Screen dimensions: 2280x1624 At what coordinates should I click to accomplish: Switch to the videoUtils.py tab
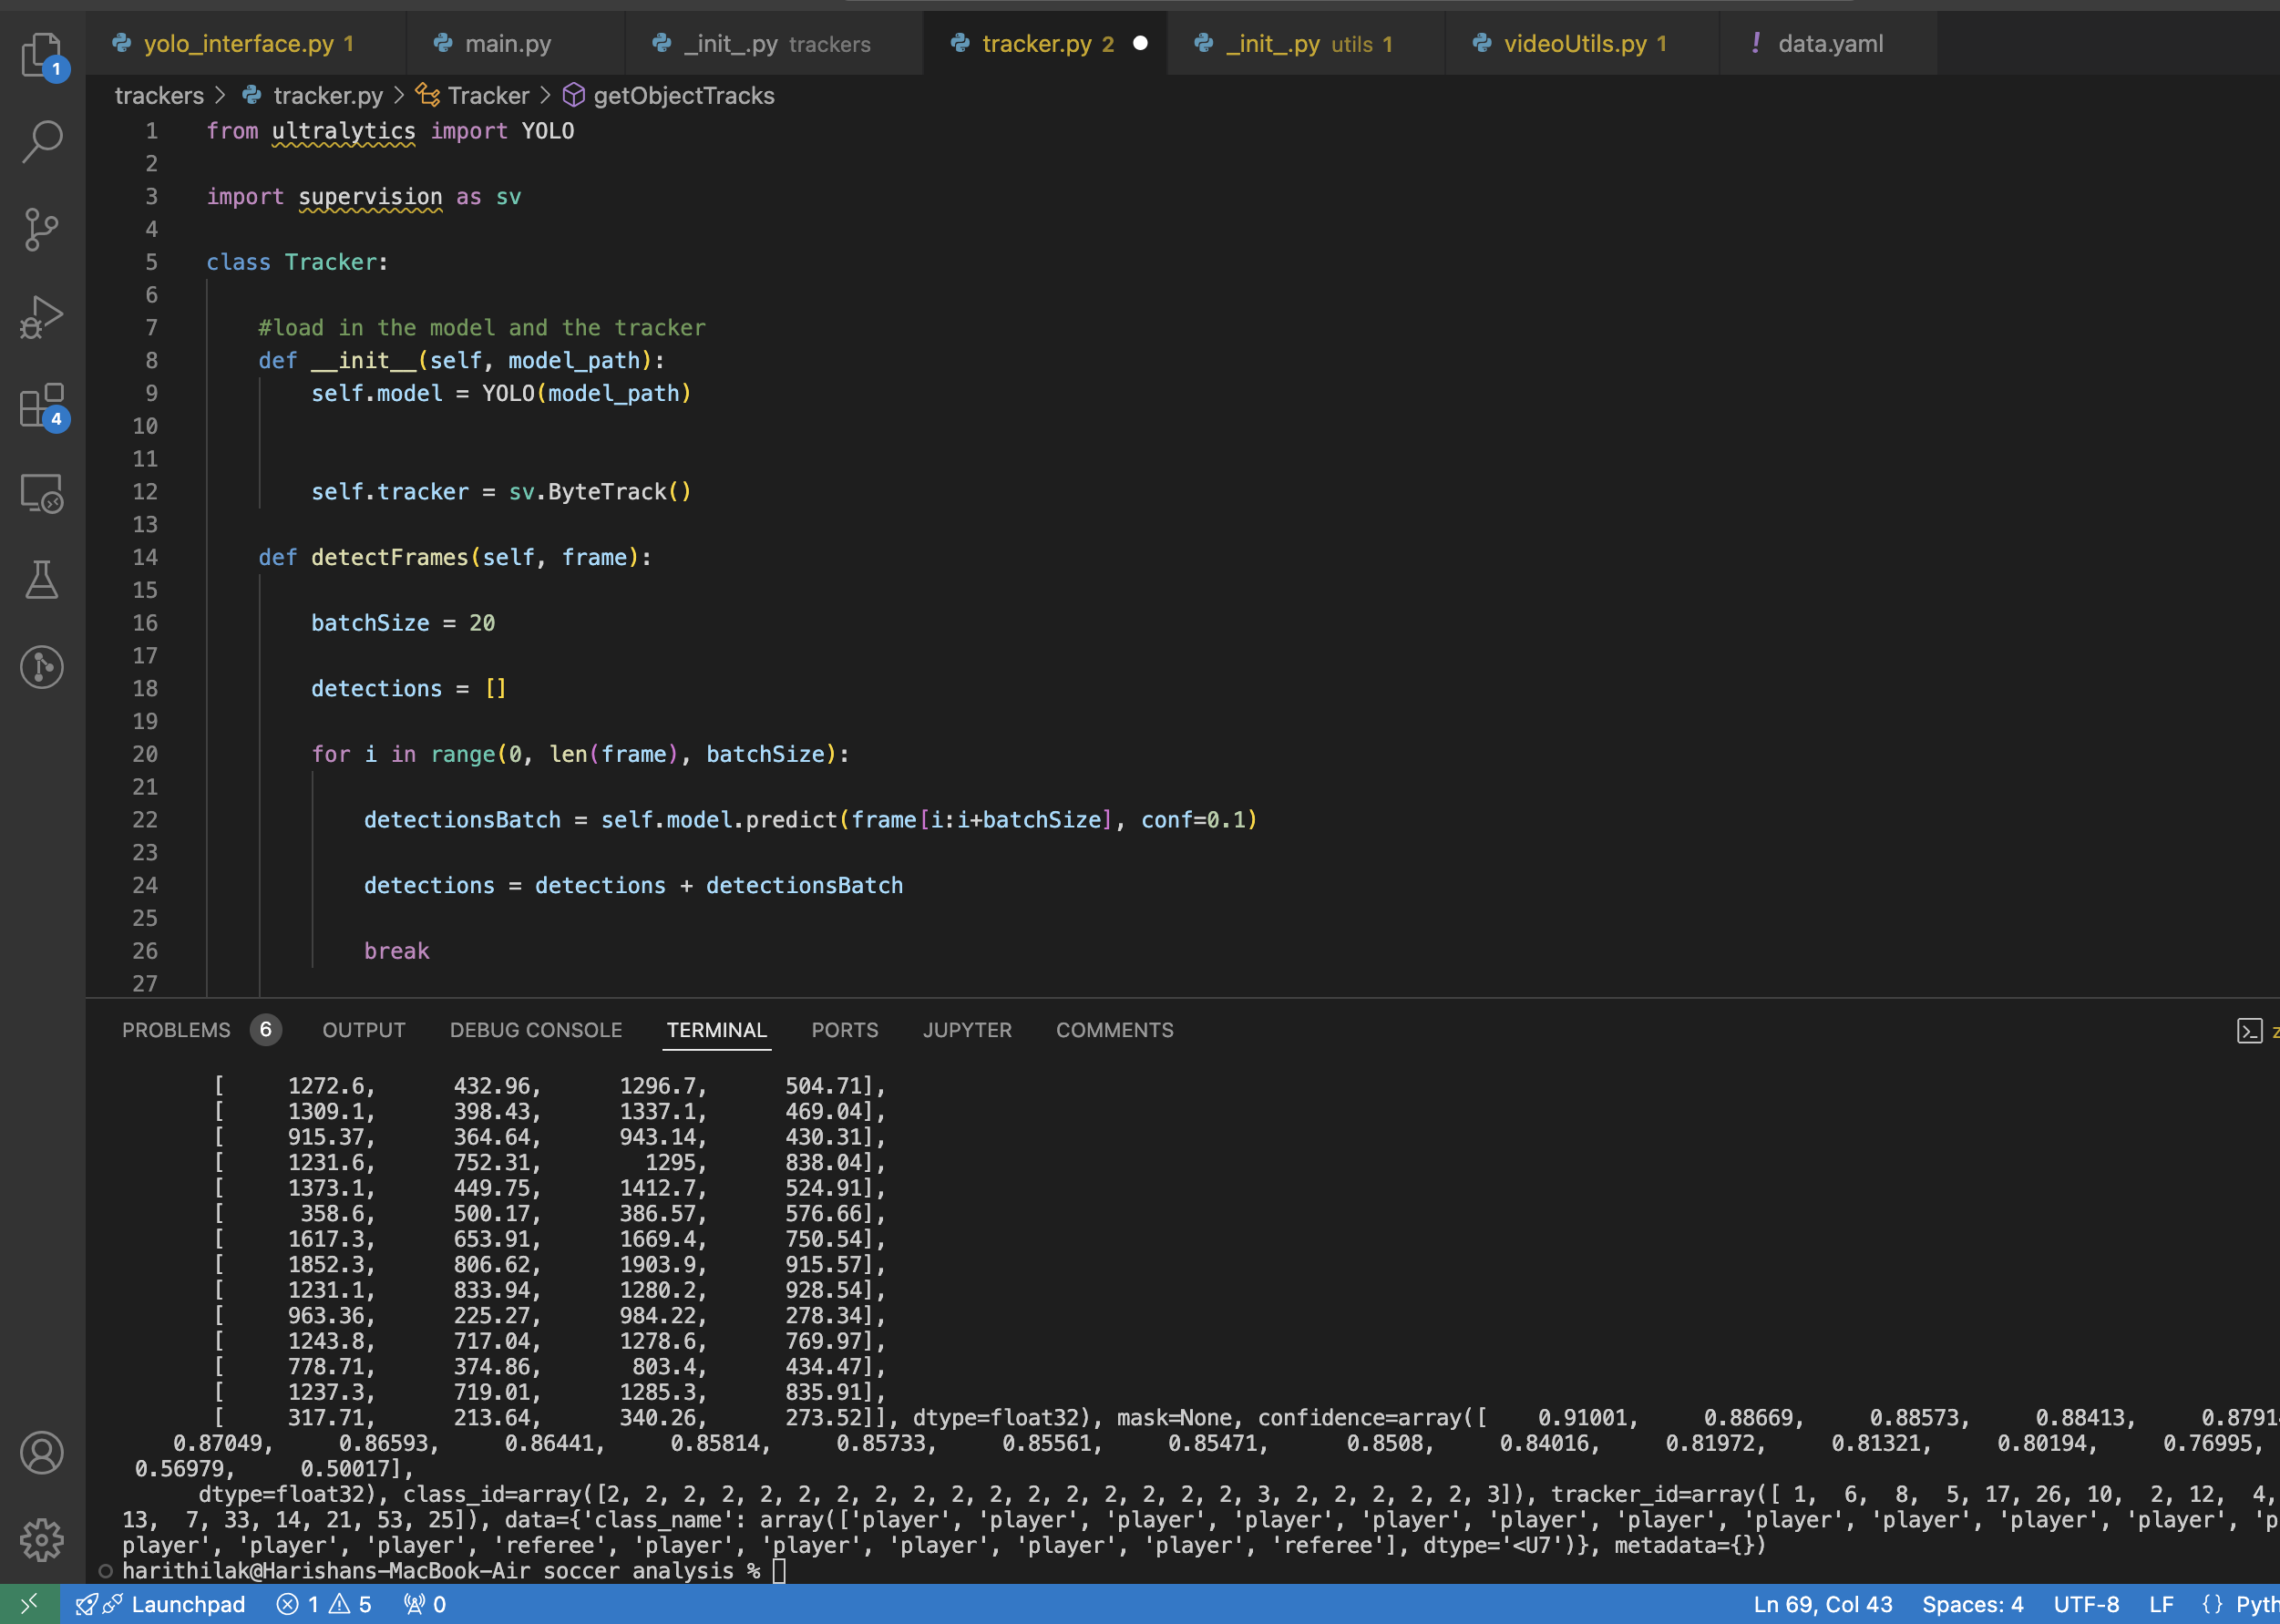pyautogui.click(x=1574, y=44)
